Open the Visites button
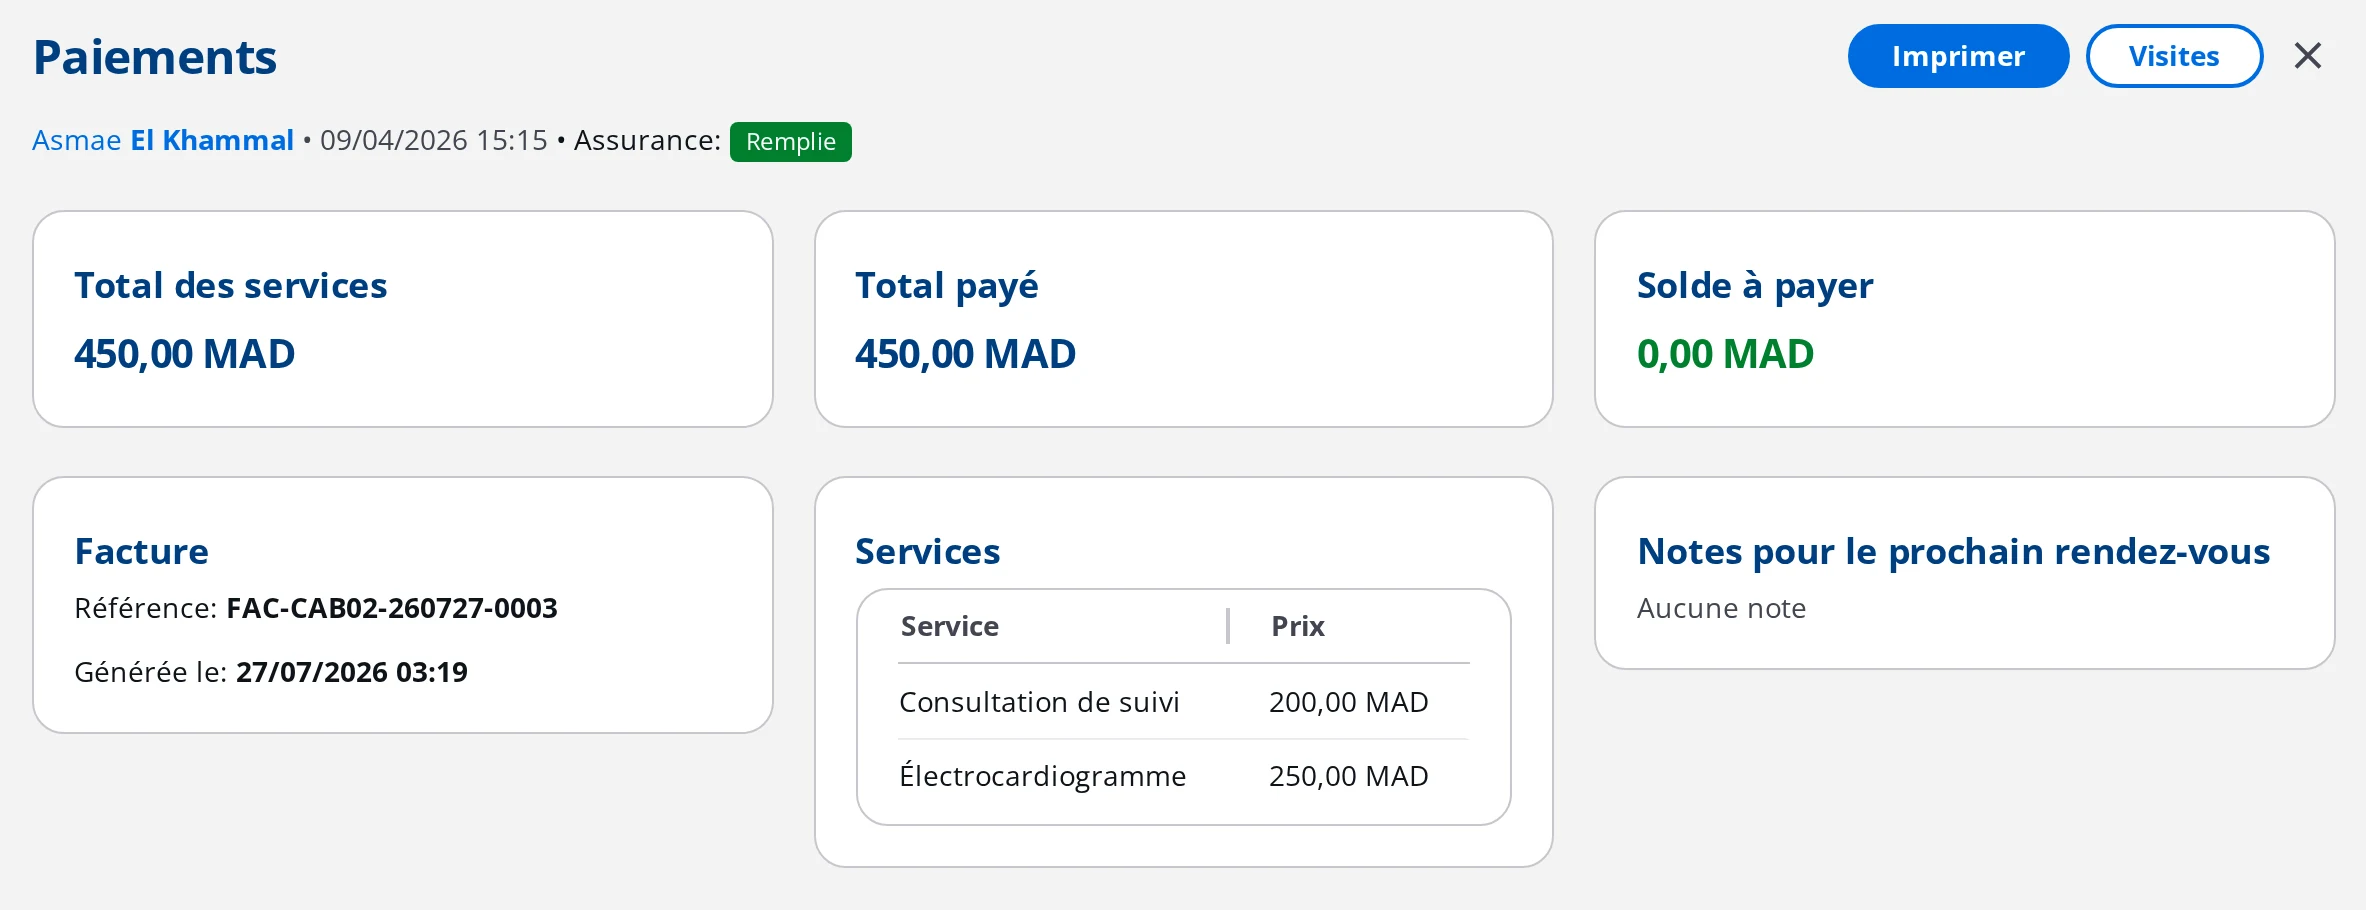 click(2174, 56)
